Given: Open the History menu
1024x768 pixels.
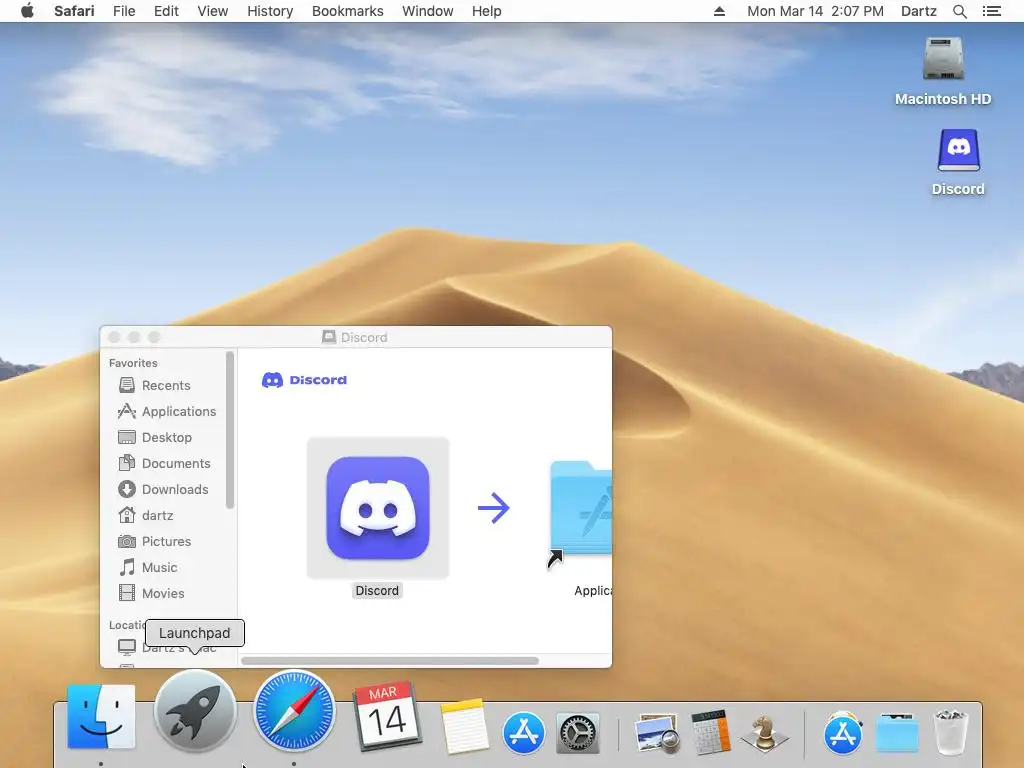Looking at the screenshot, I should [270, 11].
